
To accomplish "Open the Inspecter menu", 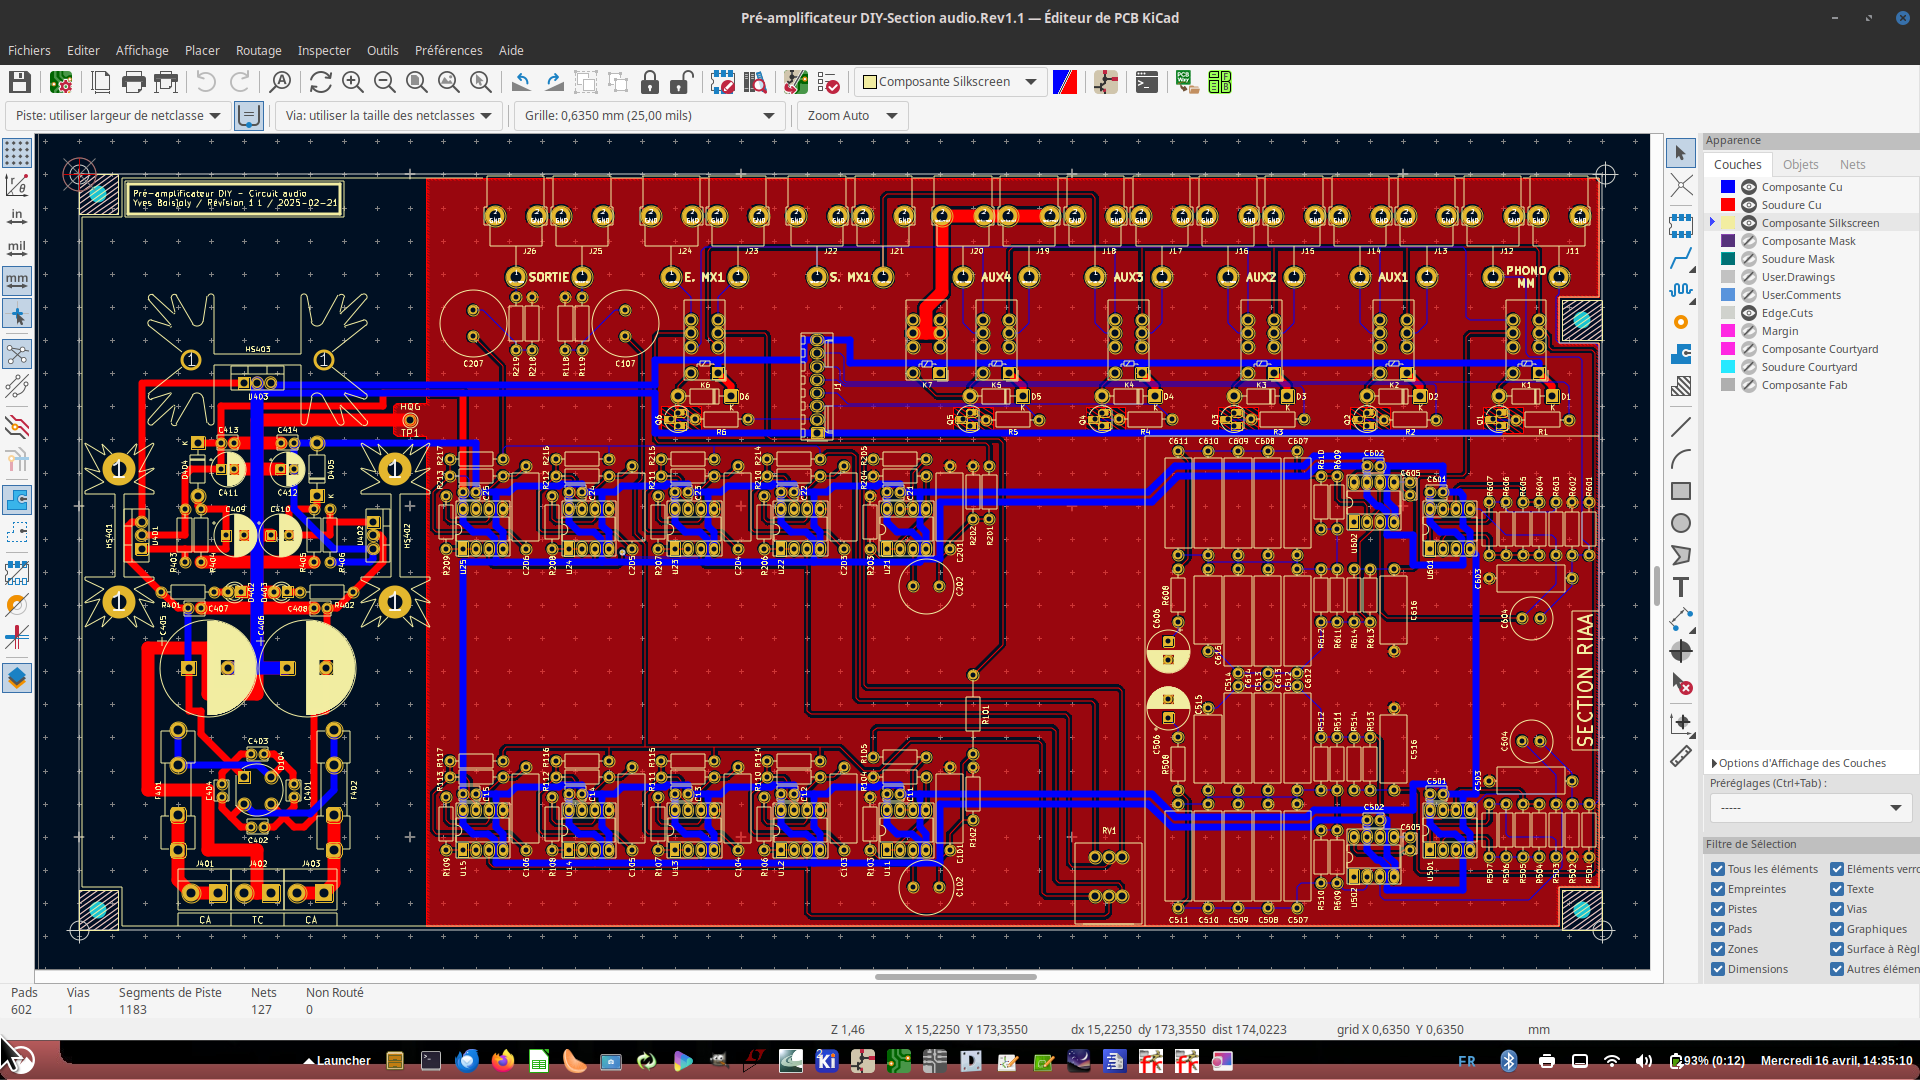I will pos(324,50).
